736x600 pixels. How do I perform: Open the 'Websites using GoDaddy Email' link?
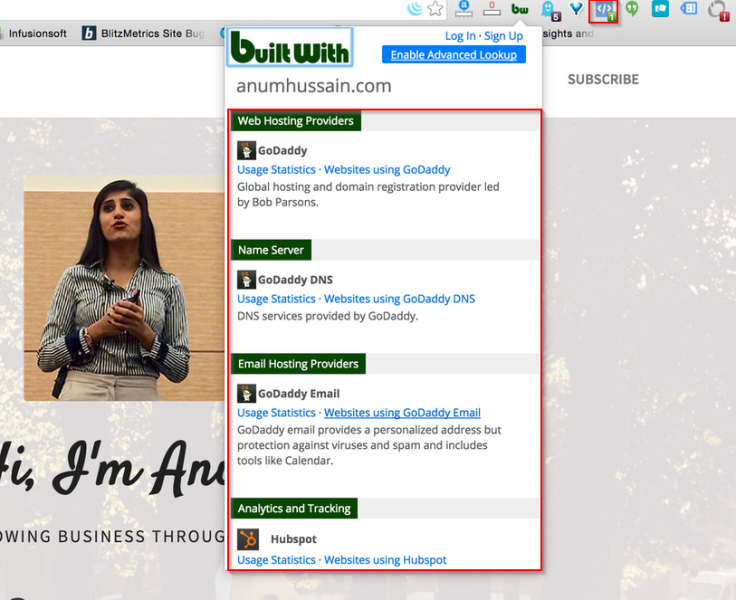tap(402, 413)
